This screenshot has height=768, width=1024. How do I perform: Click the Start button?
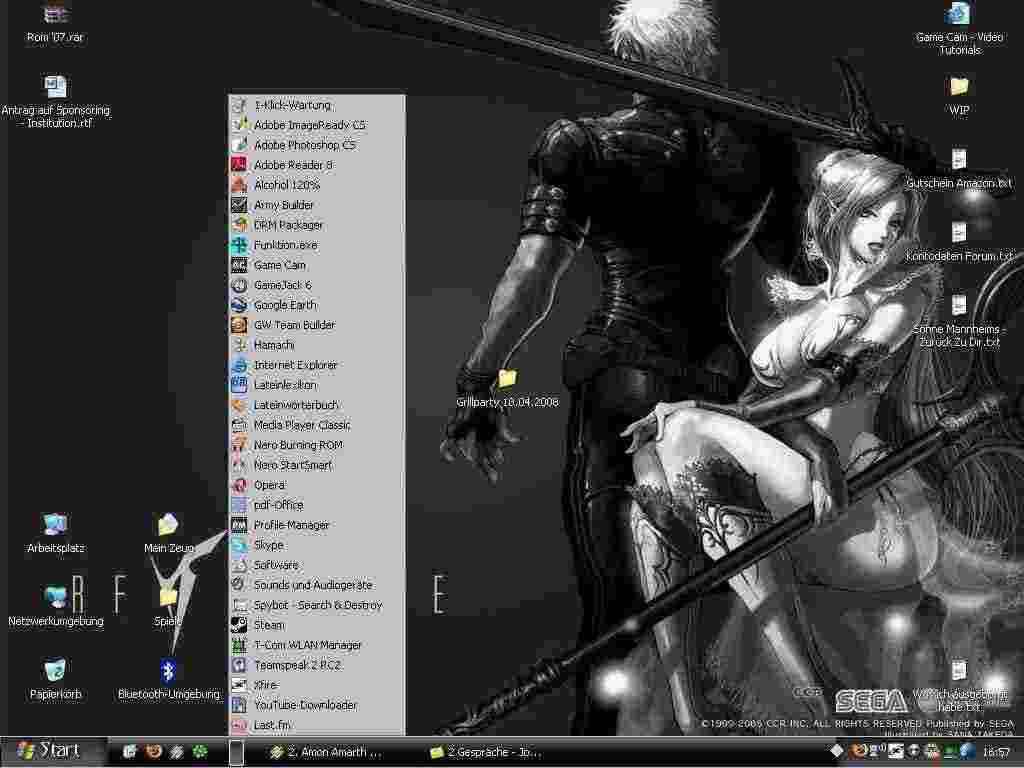click(48, 751)
